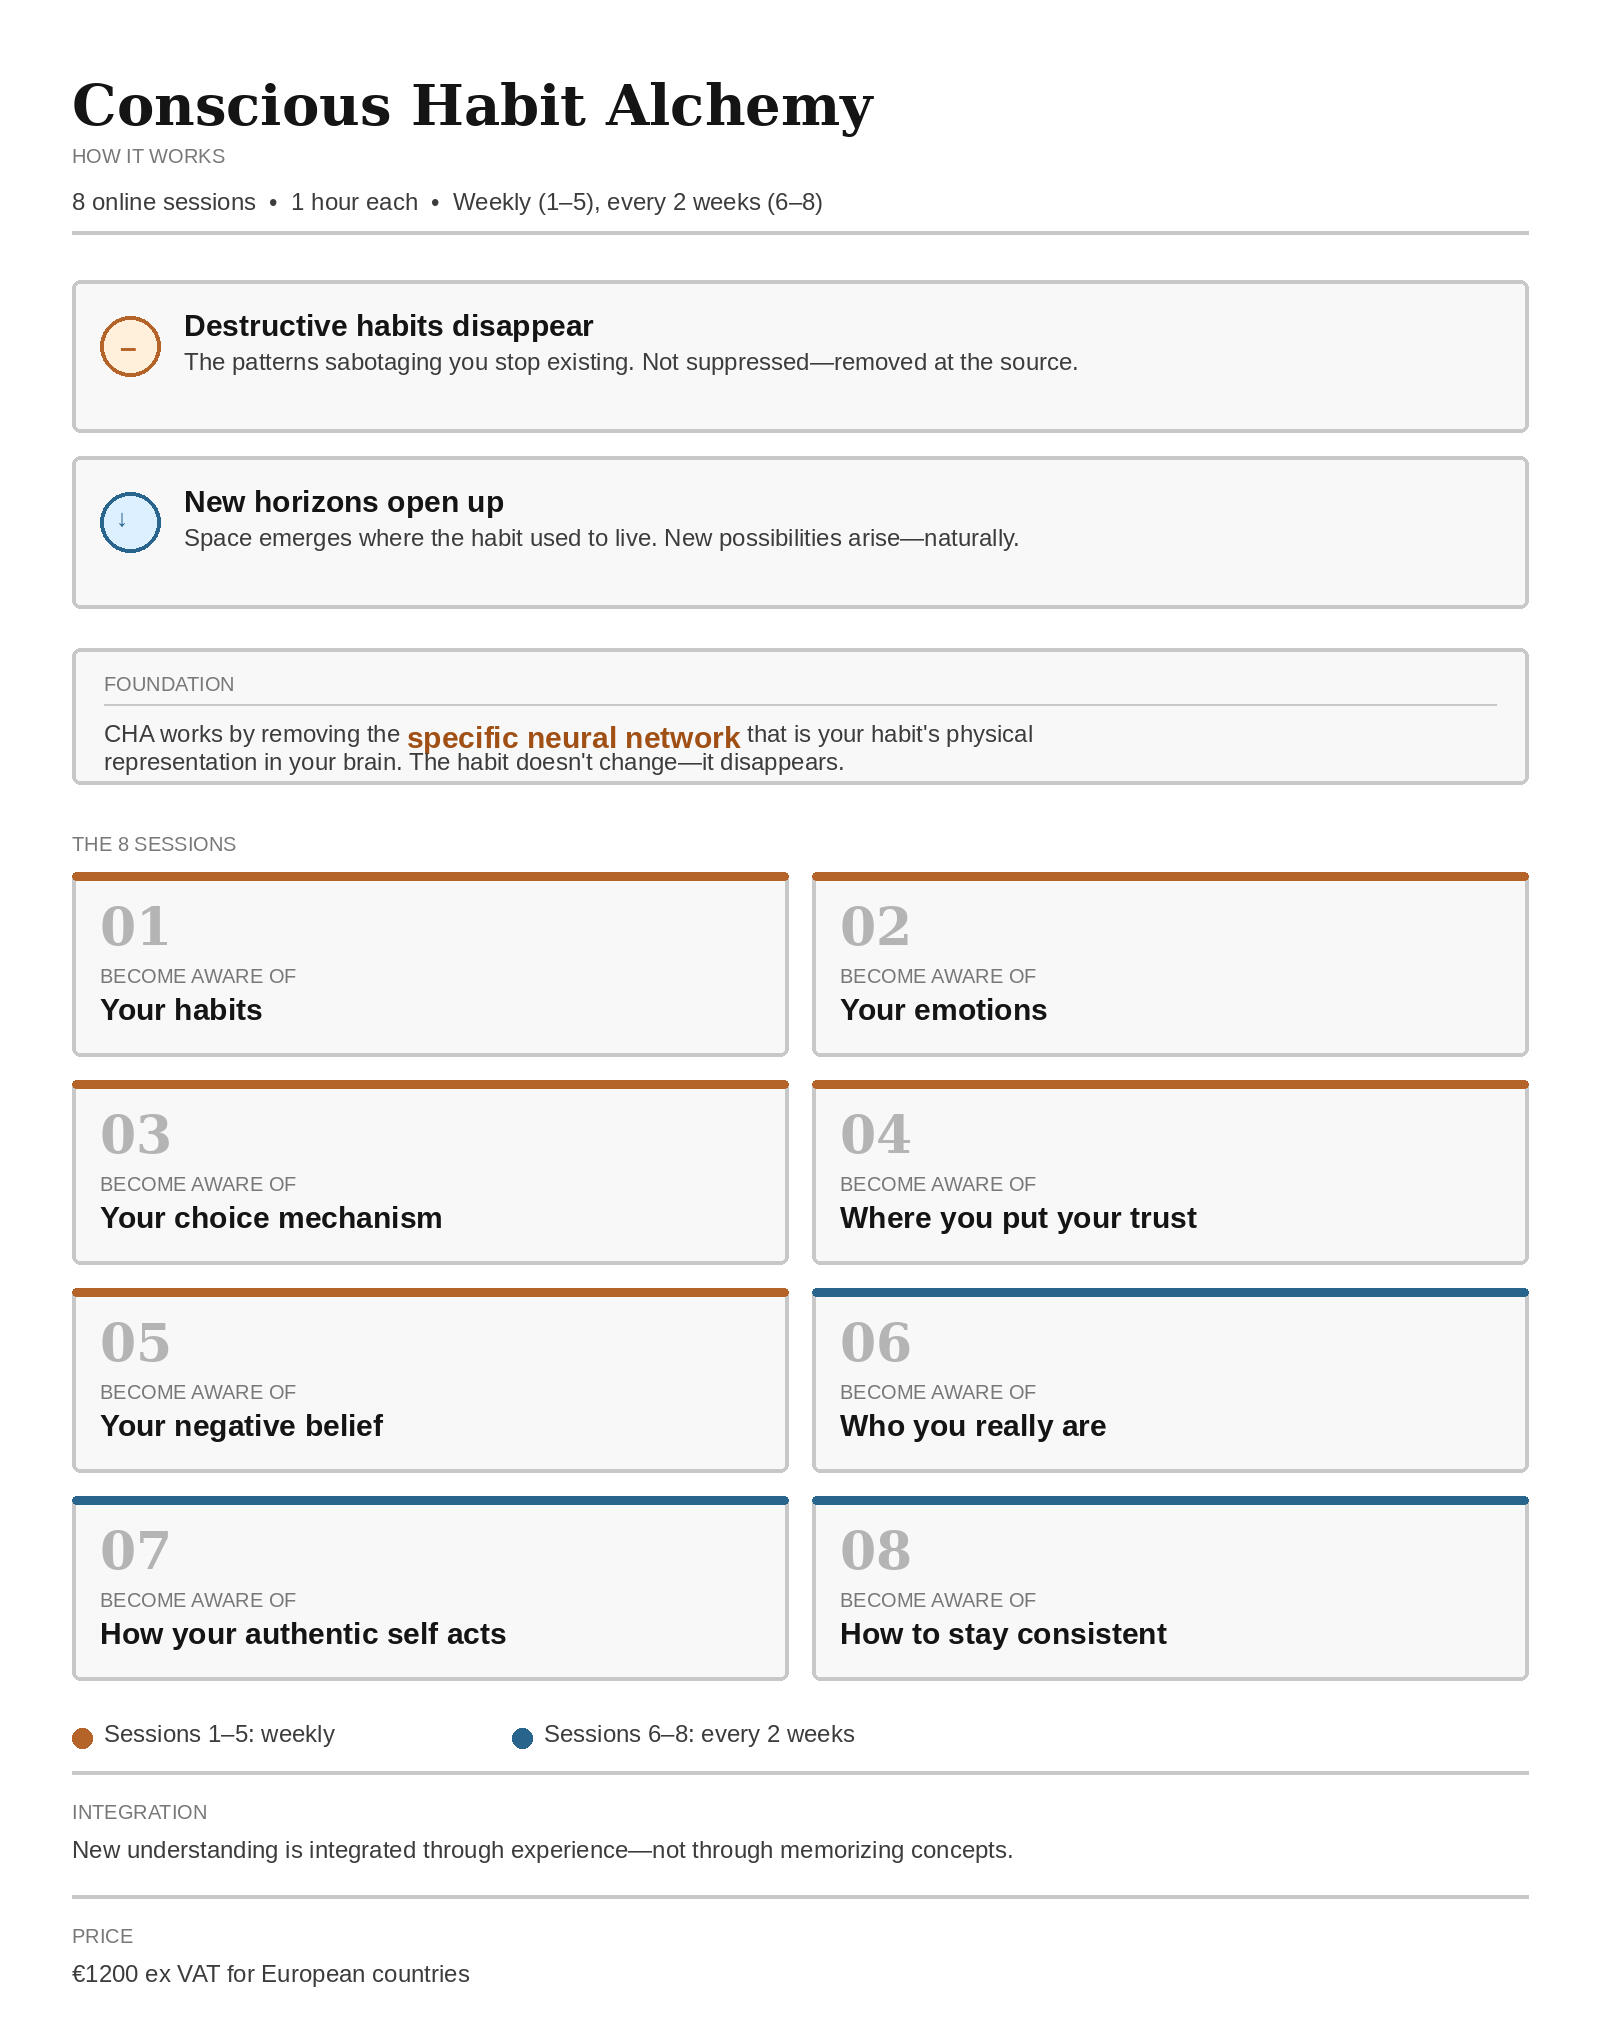Select session 08 How to stay consistent
The width and height of the screenshot is (1600, 2024).
click(x=1170, y=1589)
